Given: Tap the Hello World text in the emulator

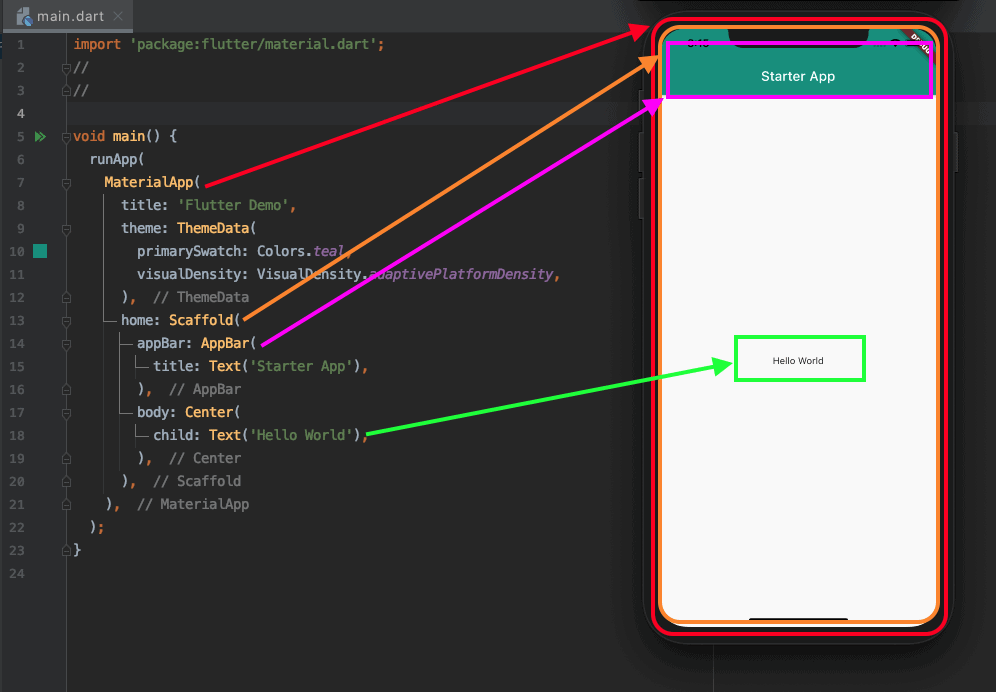Looking at the screenshot, I should point(798,360).
